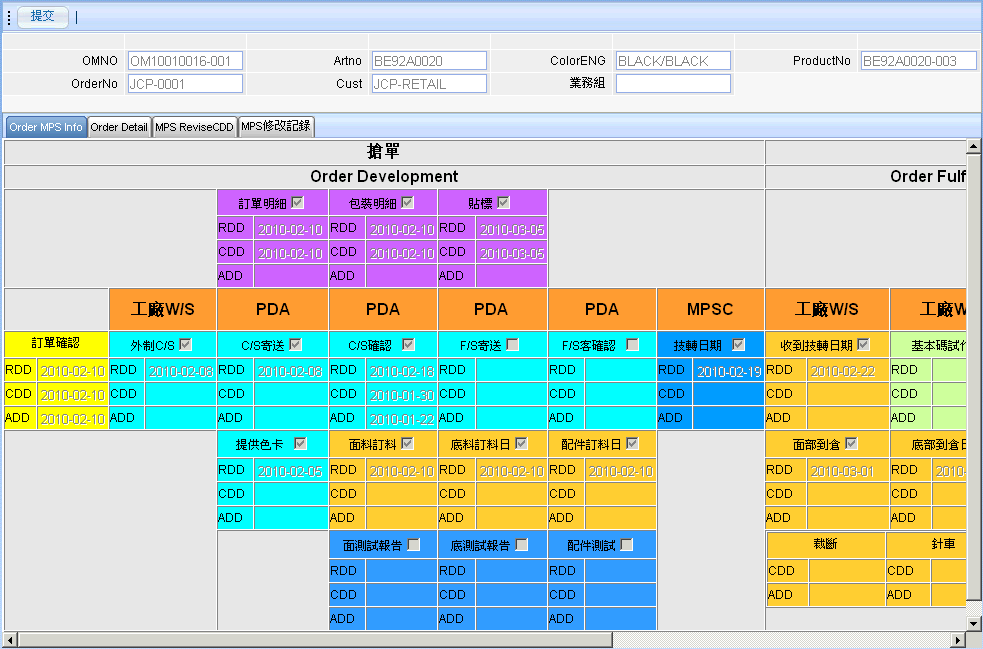Toggle the 貼標 checkbox
Screen dimensions: 983x649
pyautogui.click(x=503, y=203)
